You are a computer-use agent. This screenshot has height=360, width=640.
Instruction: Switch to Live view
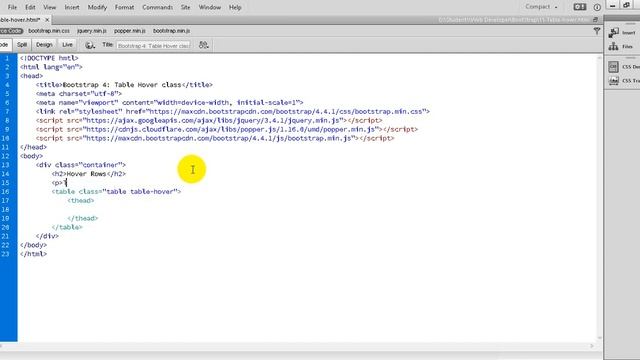(67, 45)
